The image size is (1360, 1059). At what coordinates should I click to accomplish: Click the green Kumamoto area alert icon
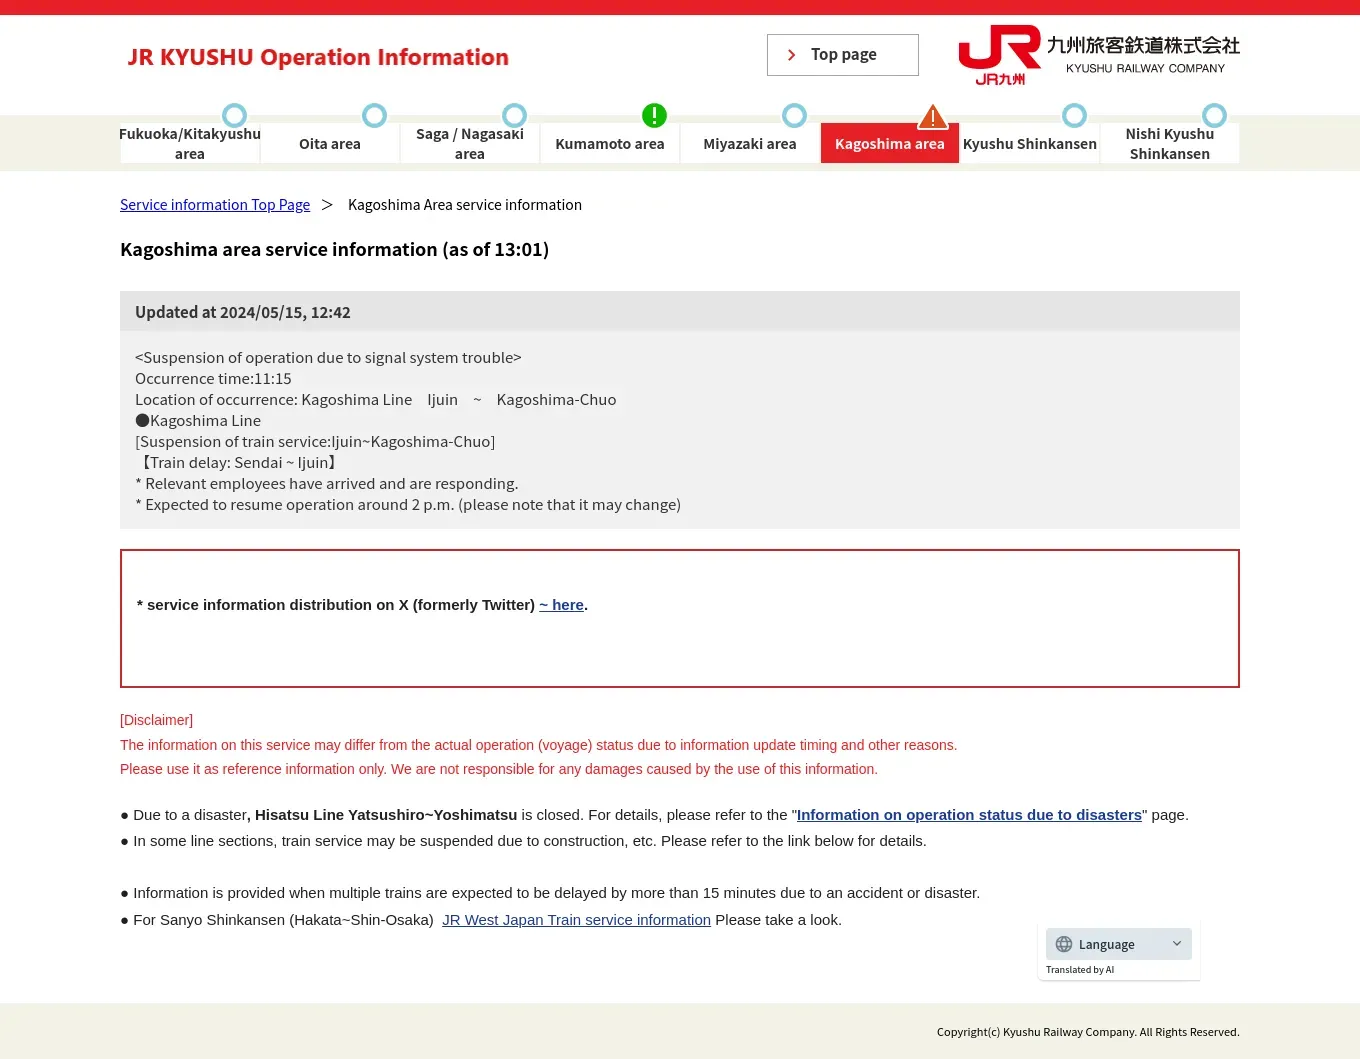coord(654,115)
